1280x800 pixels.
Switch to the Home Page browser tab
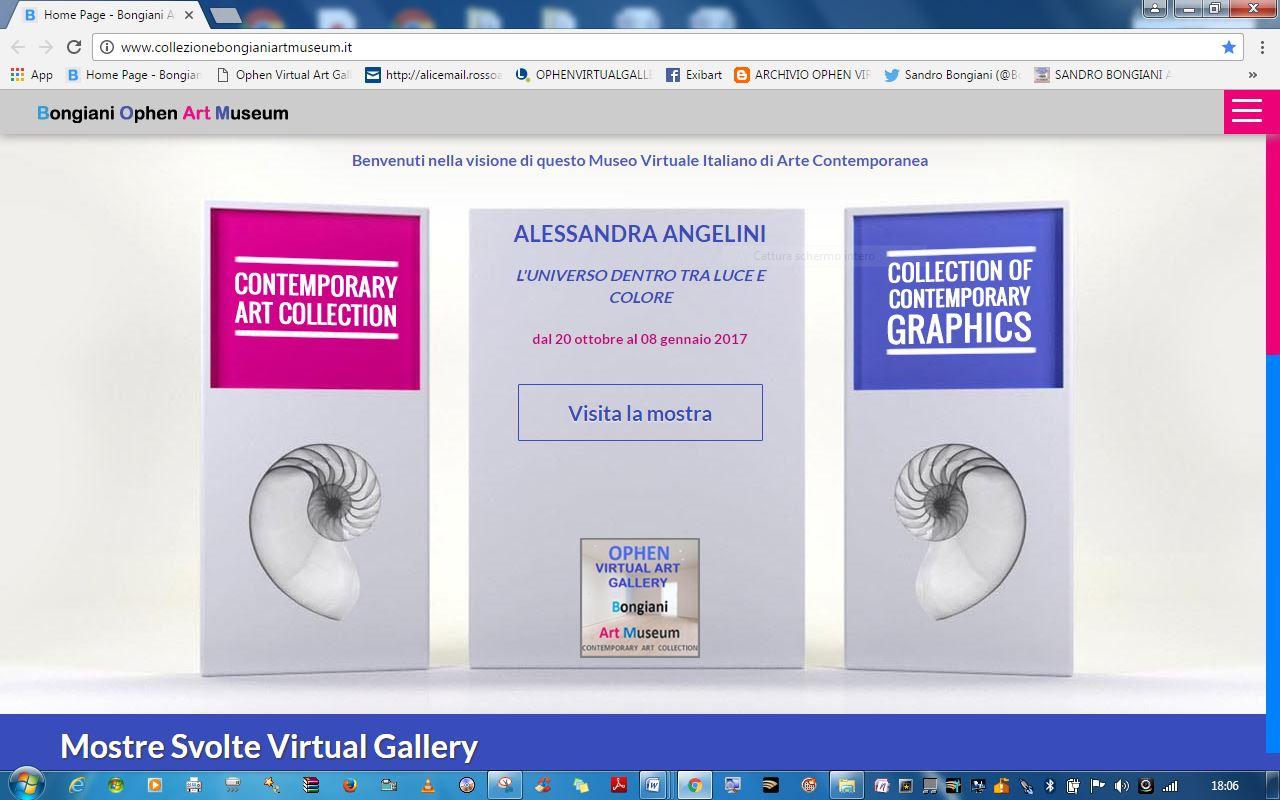point(105,15)
